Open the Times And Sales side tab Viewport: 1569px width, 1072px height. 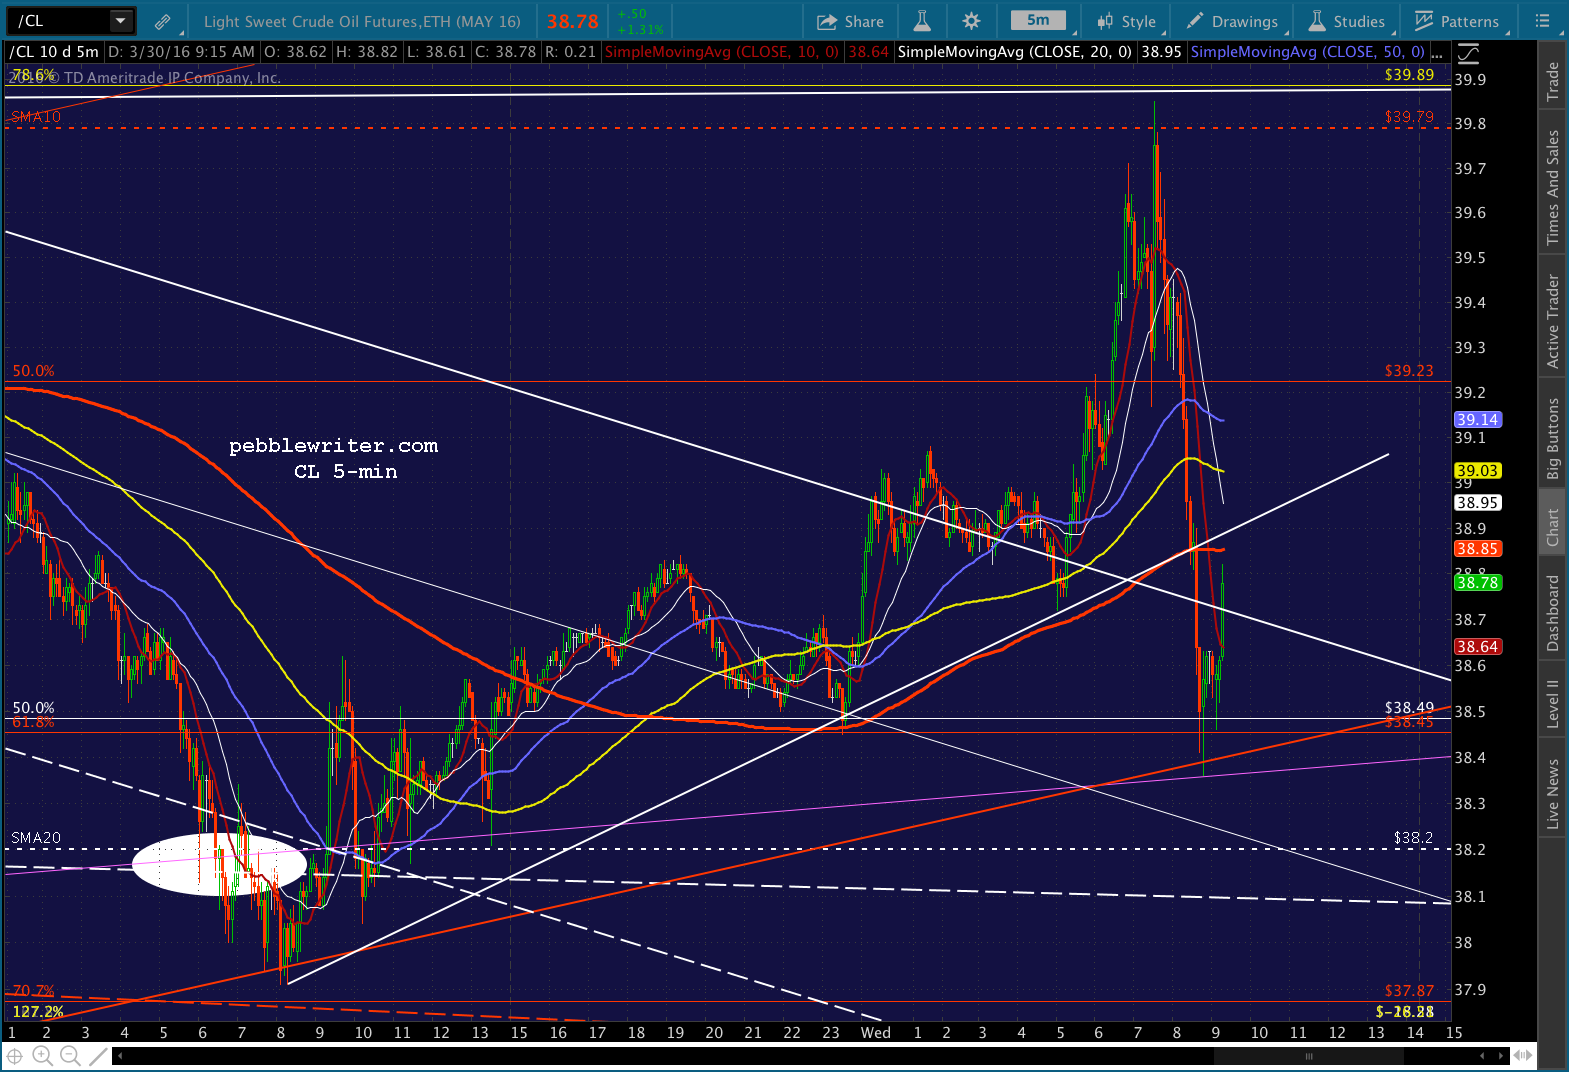pyautogui.click(x=1552, y=187)
